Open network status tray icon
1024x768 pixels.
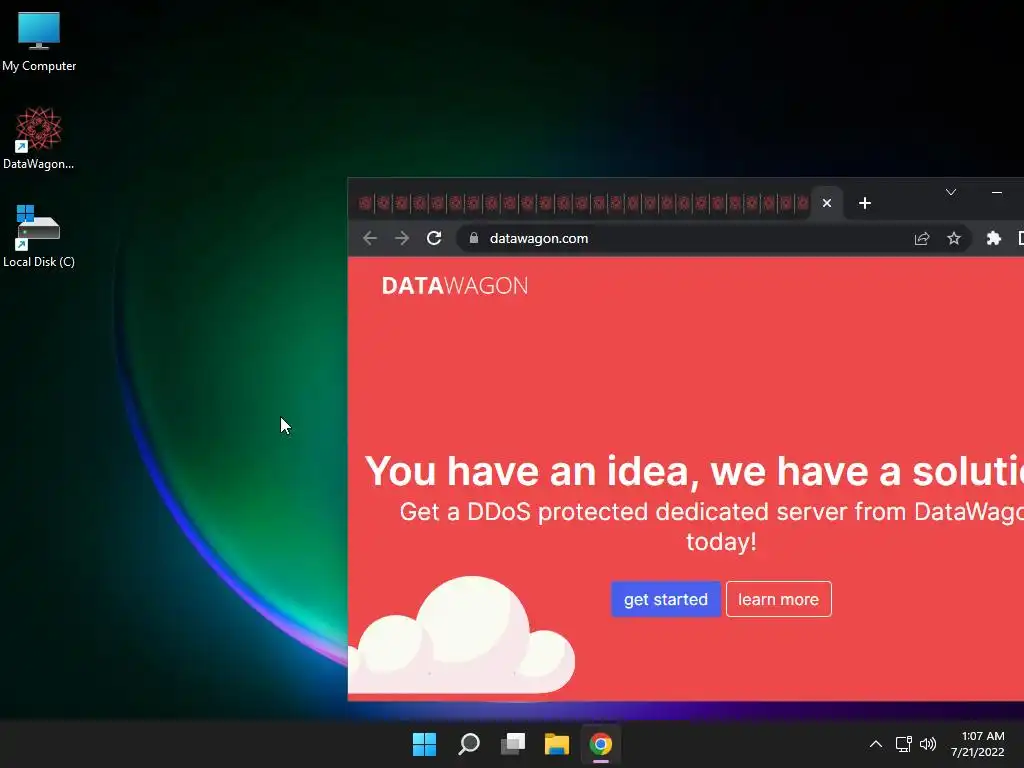(x=904, y=744)
